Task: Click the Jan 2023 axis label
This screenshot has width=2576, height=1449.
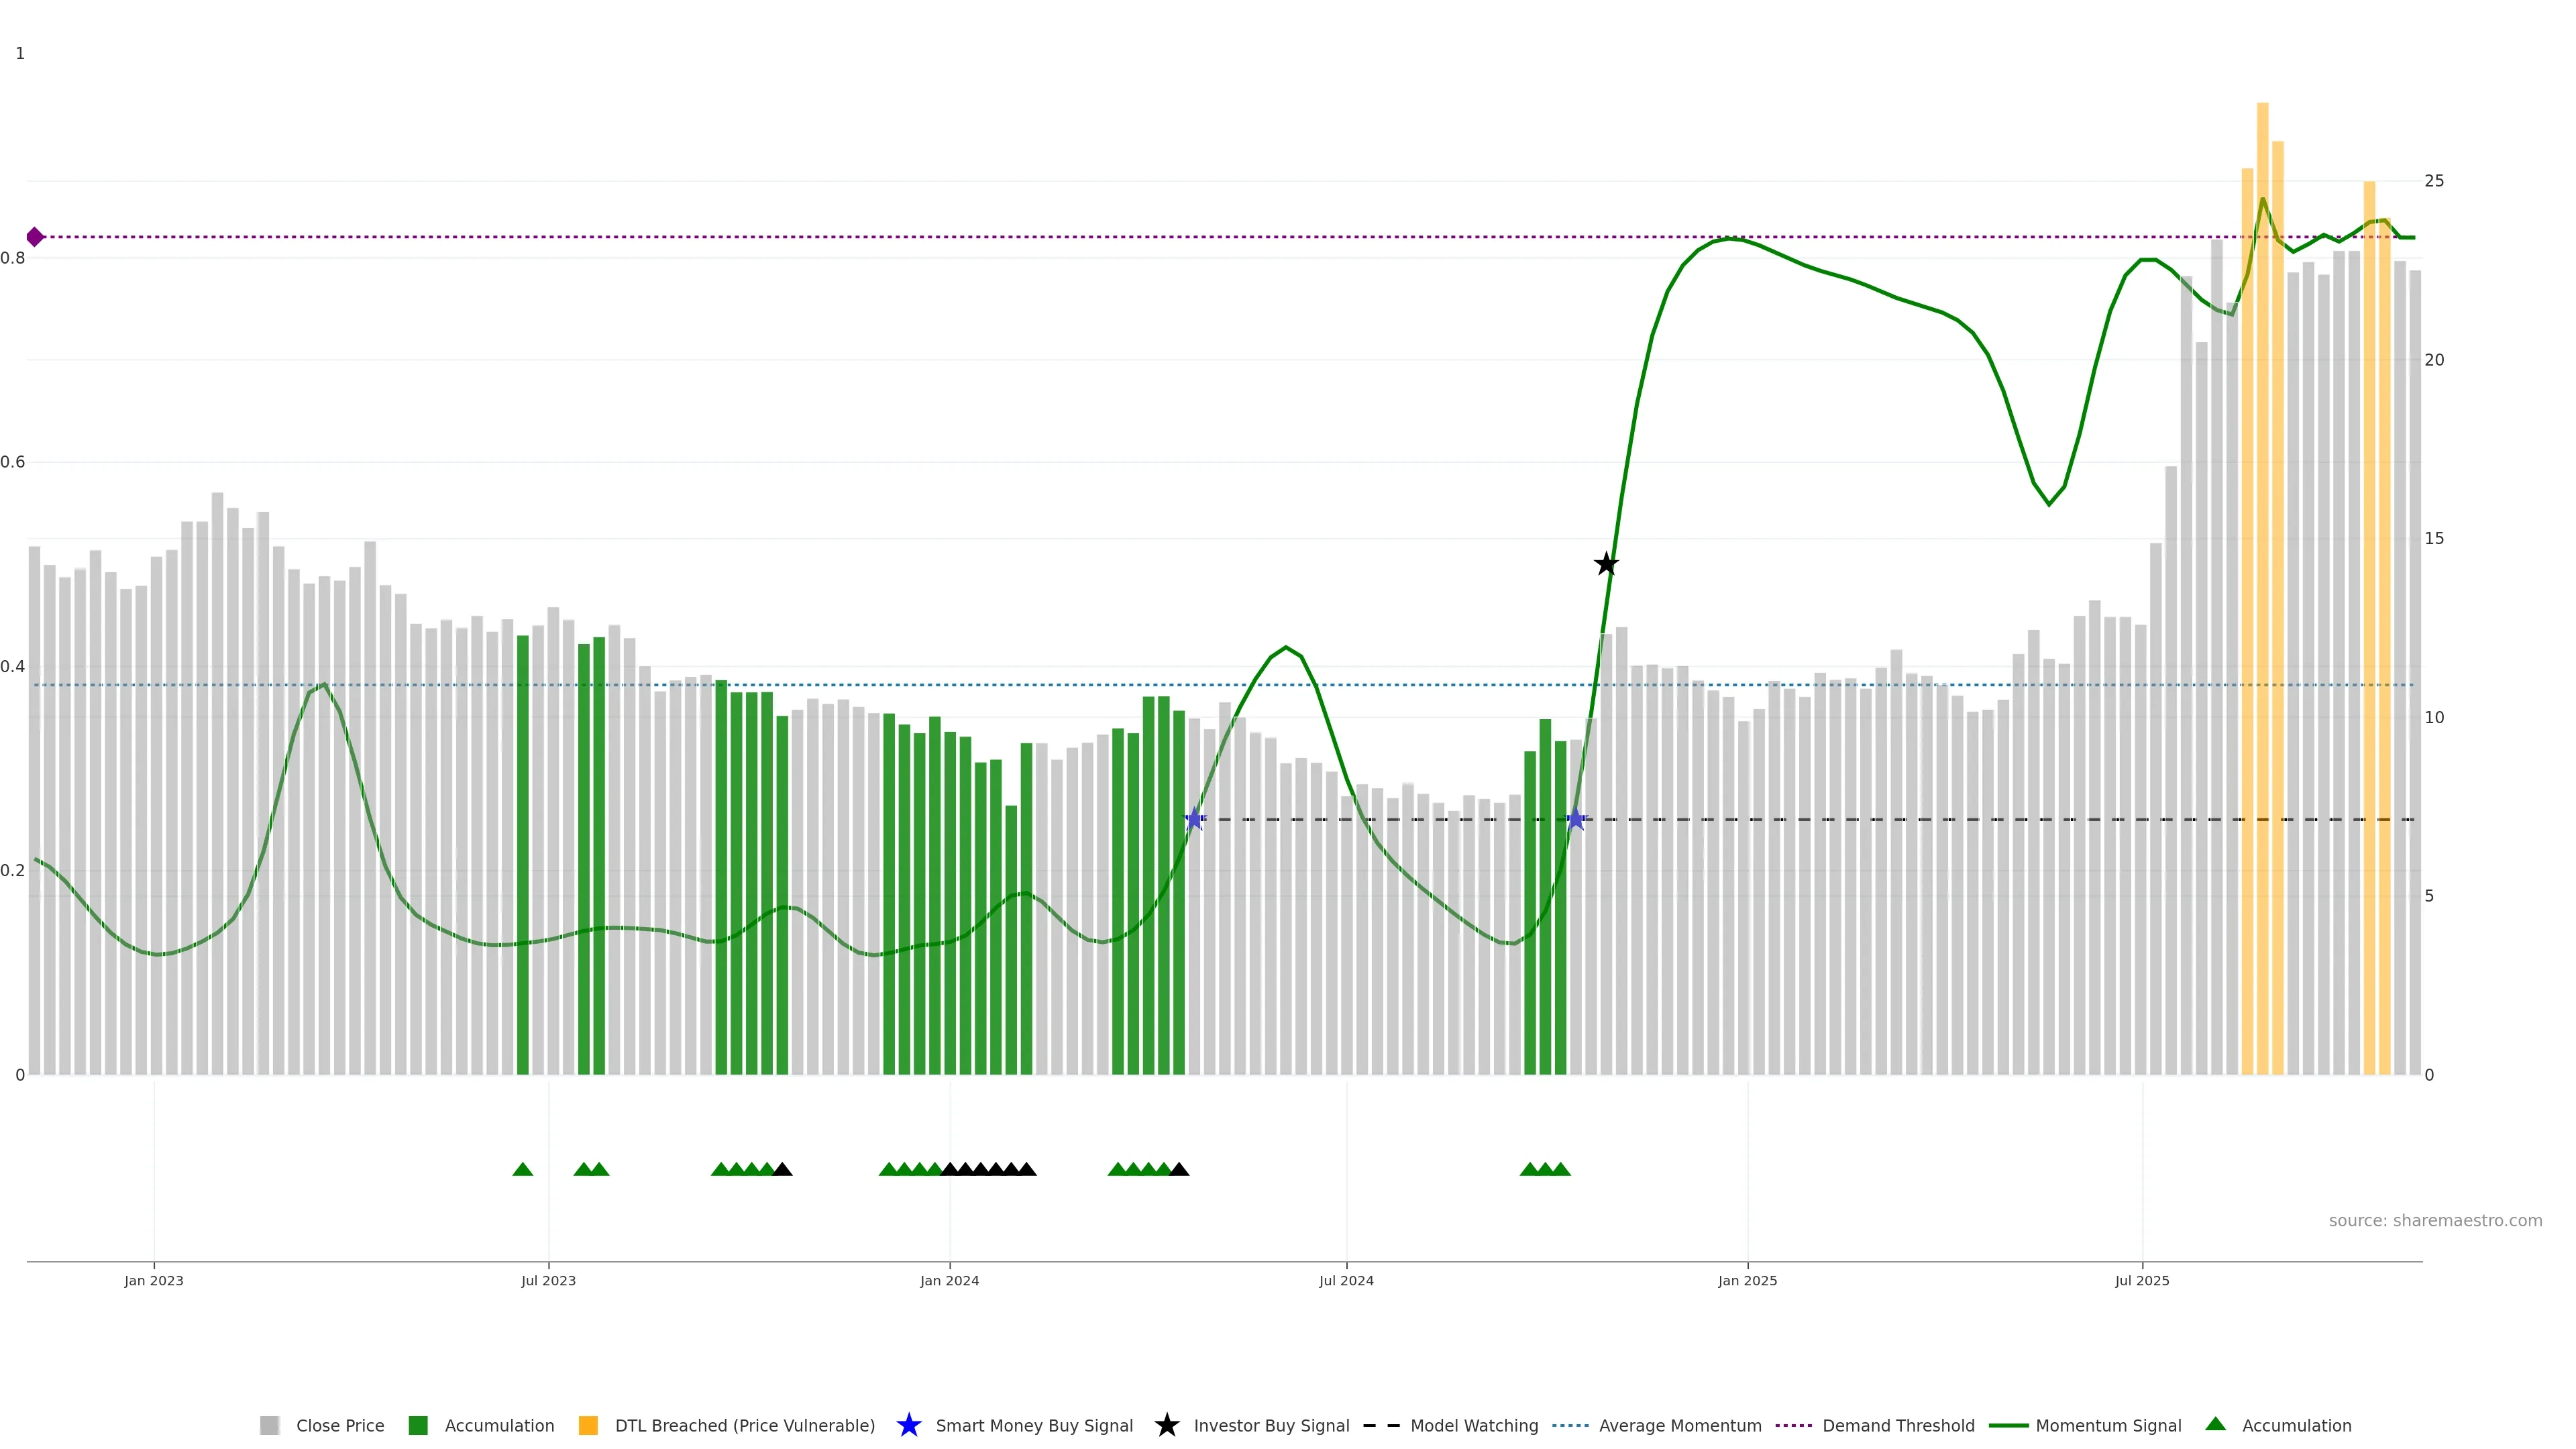Action: click(154, 1280)
